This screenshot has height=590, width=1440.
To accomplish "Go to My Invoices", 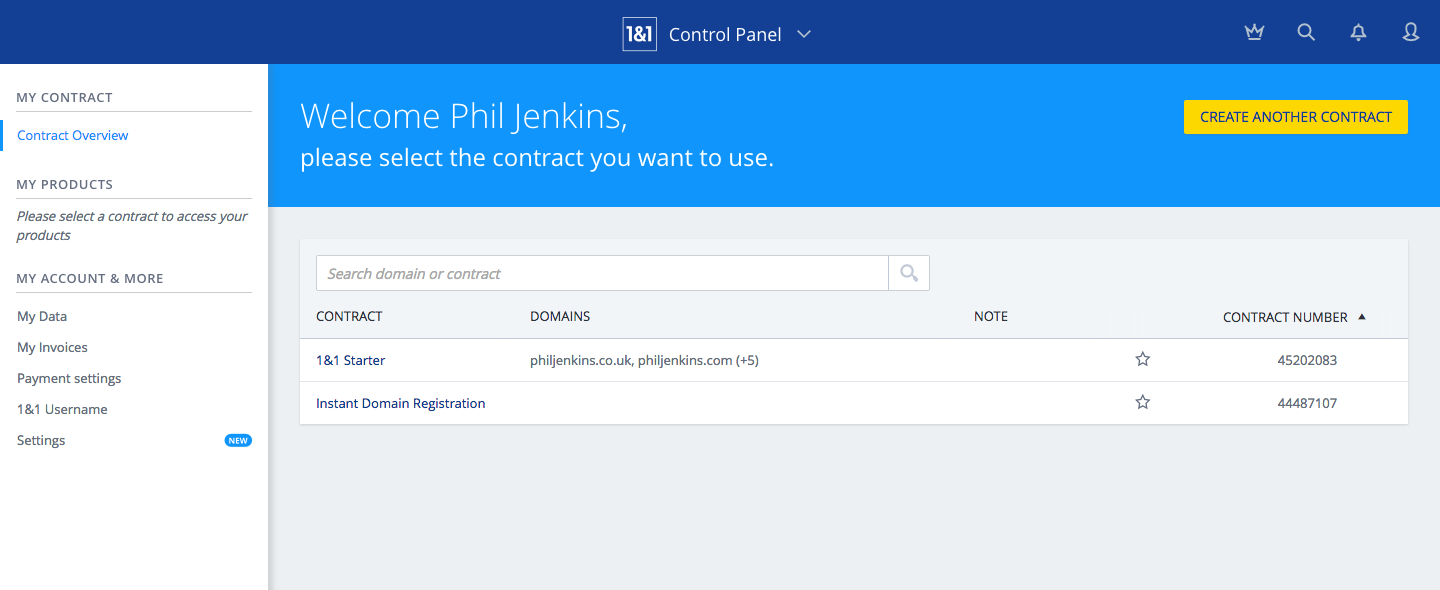I will (52, 347).
